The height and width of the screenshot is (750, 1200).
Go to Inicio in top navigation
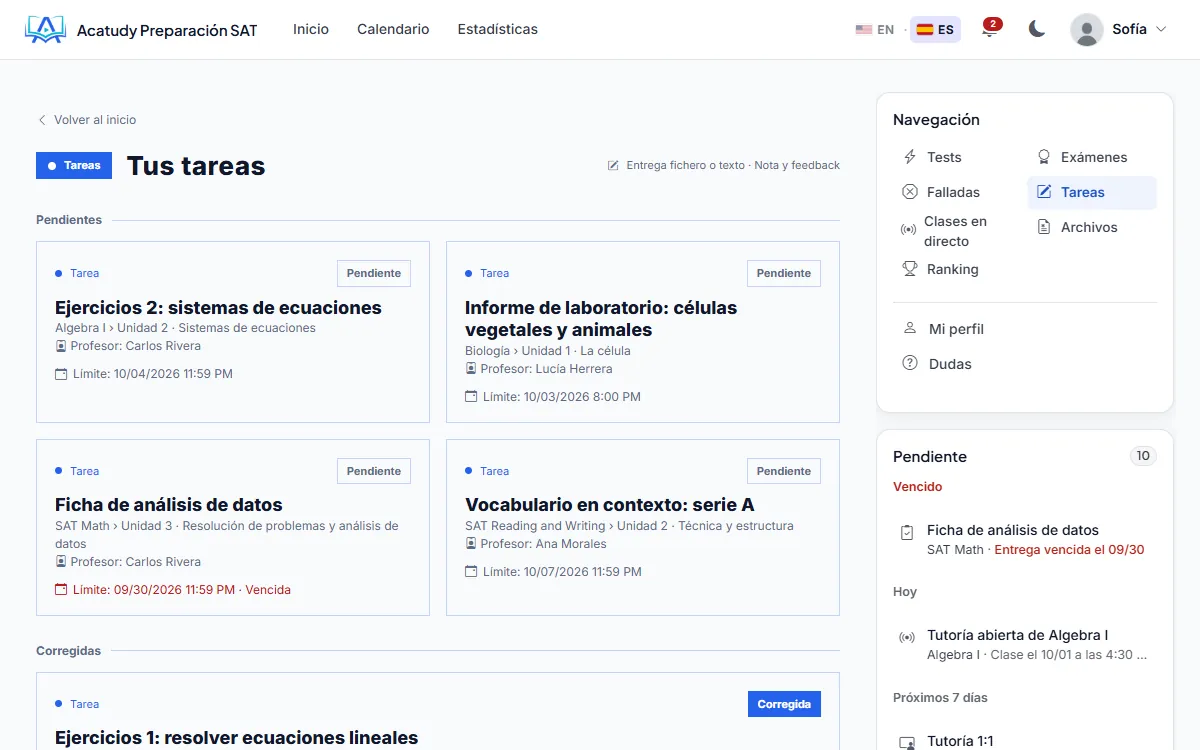311,29
